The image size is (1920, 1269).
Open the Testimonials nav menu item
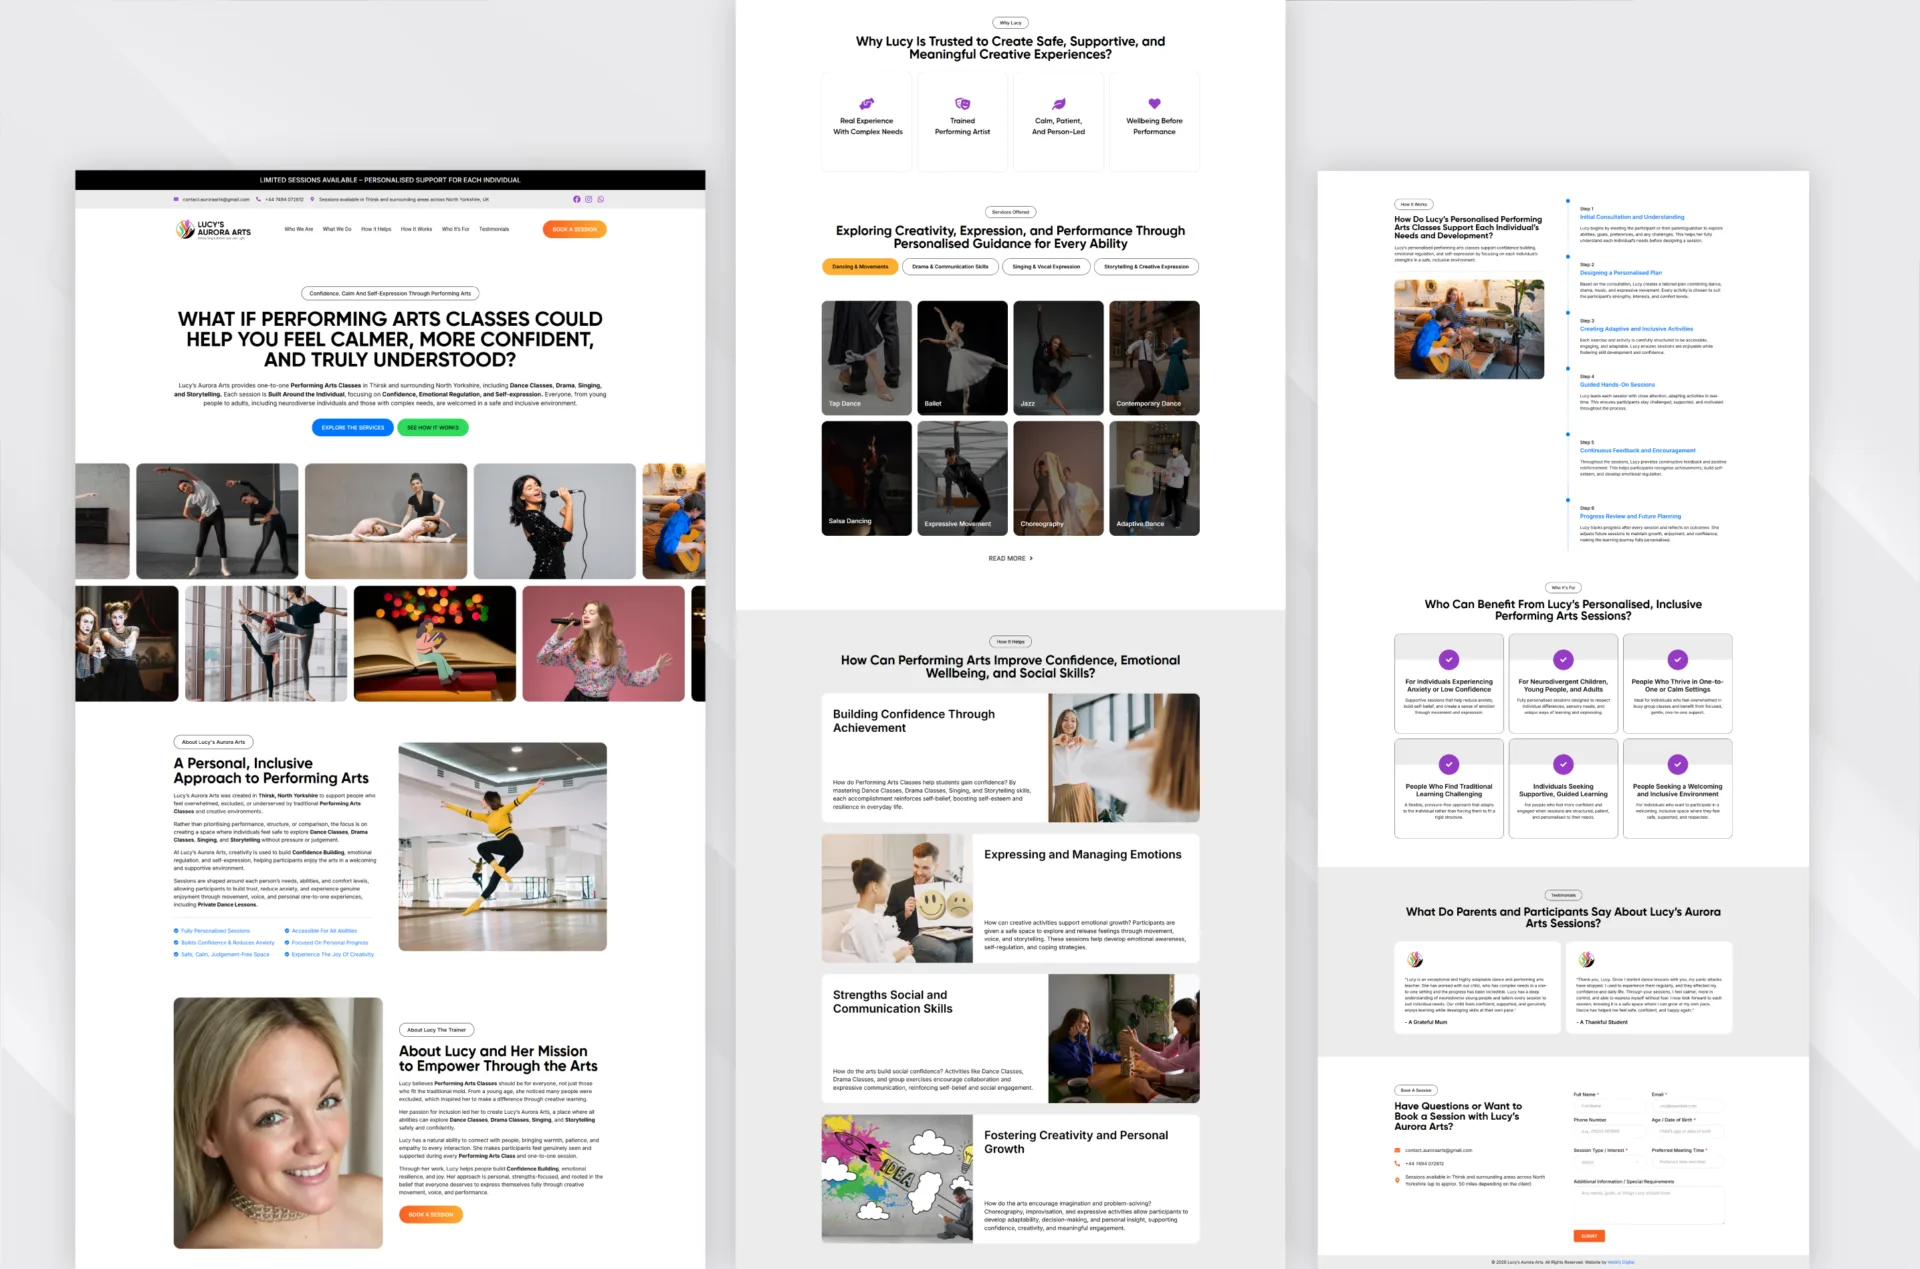(x=494, y=229)
